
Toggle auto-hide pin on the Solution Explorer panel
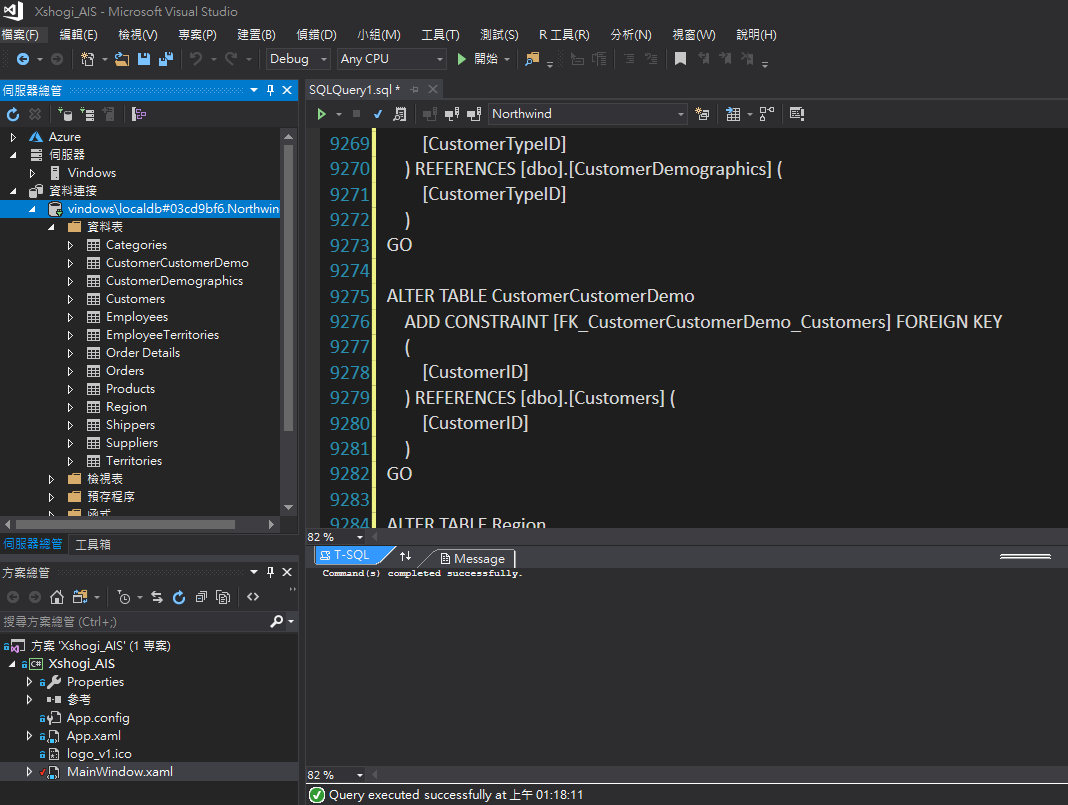click(x=270, y=572)
